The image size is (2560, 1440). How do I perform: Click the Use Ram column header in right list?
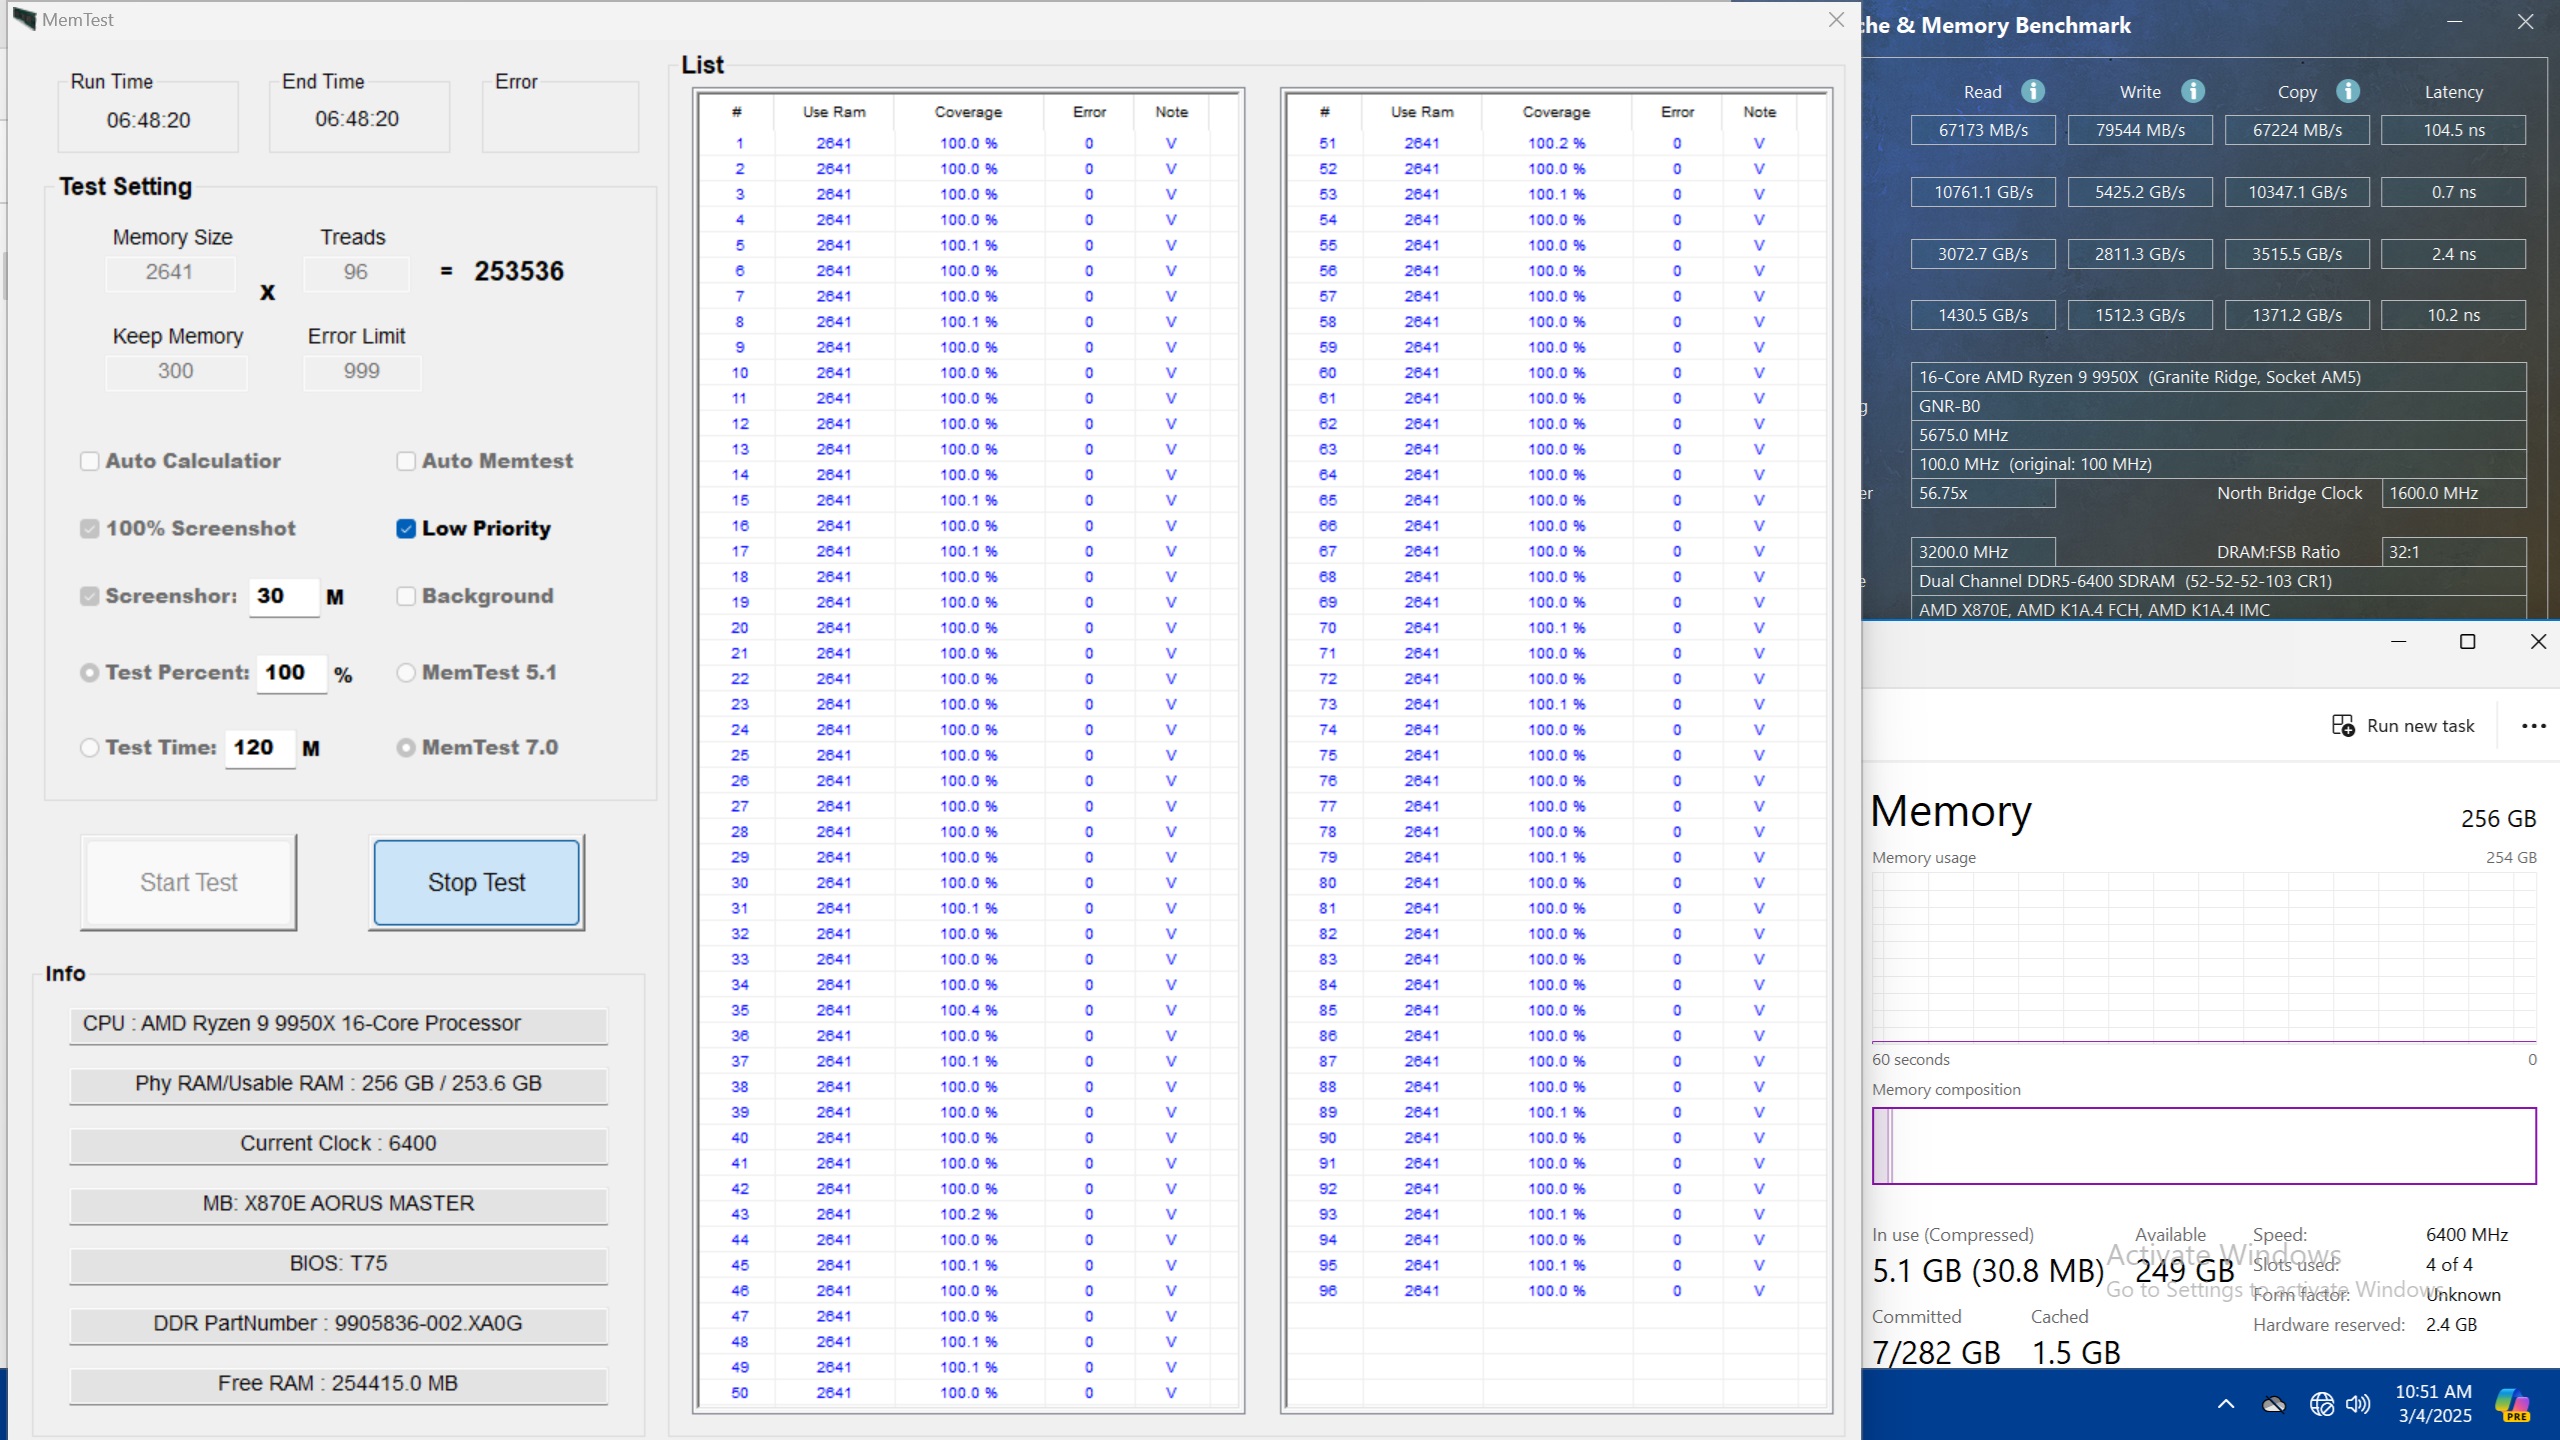pos(1422,112)
